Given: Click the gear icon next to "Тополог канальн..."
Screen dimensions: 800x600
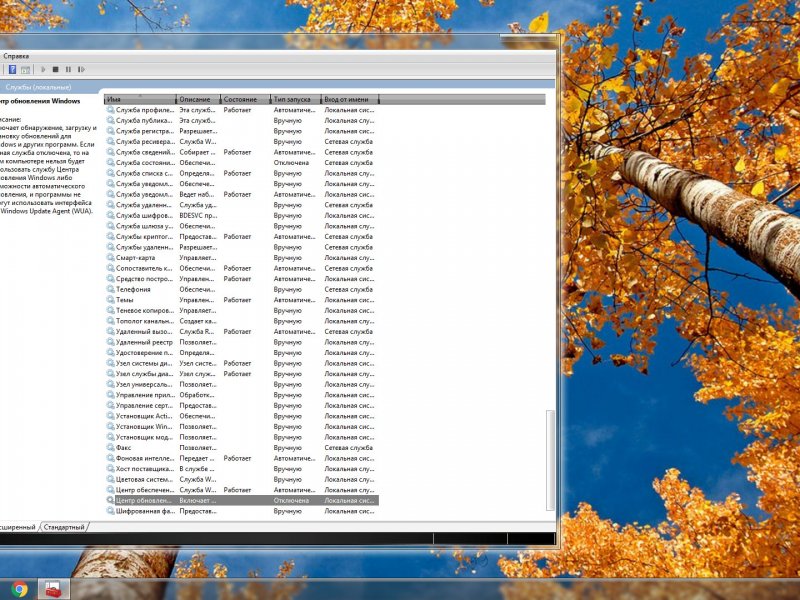Looking at the screenshot, I should [110, 321].
